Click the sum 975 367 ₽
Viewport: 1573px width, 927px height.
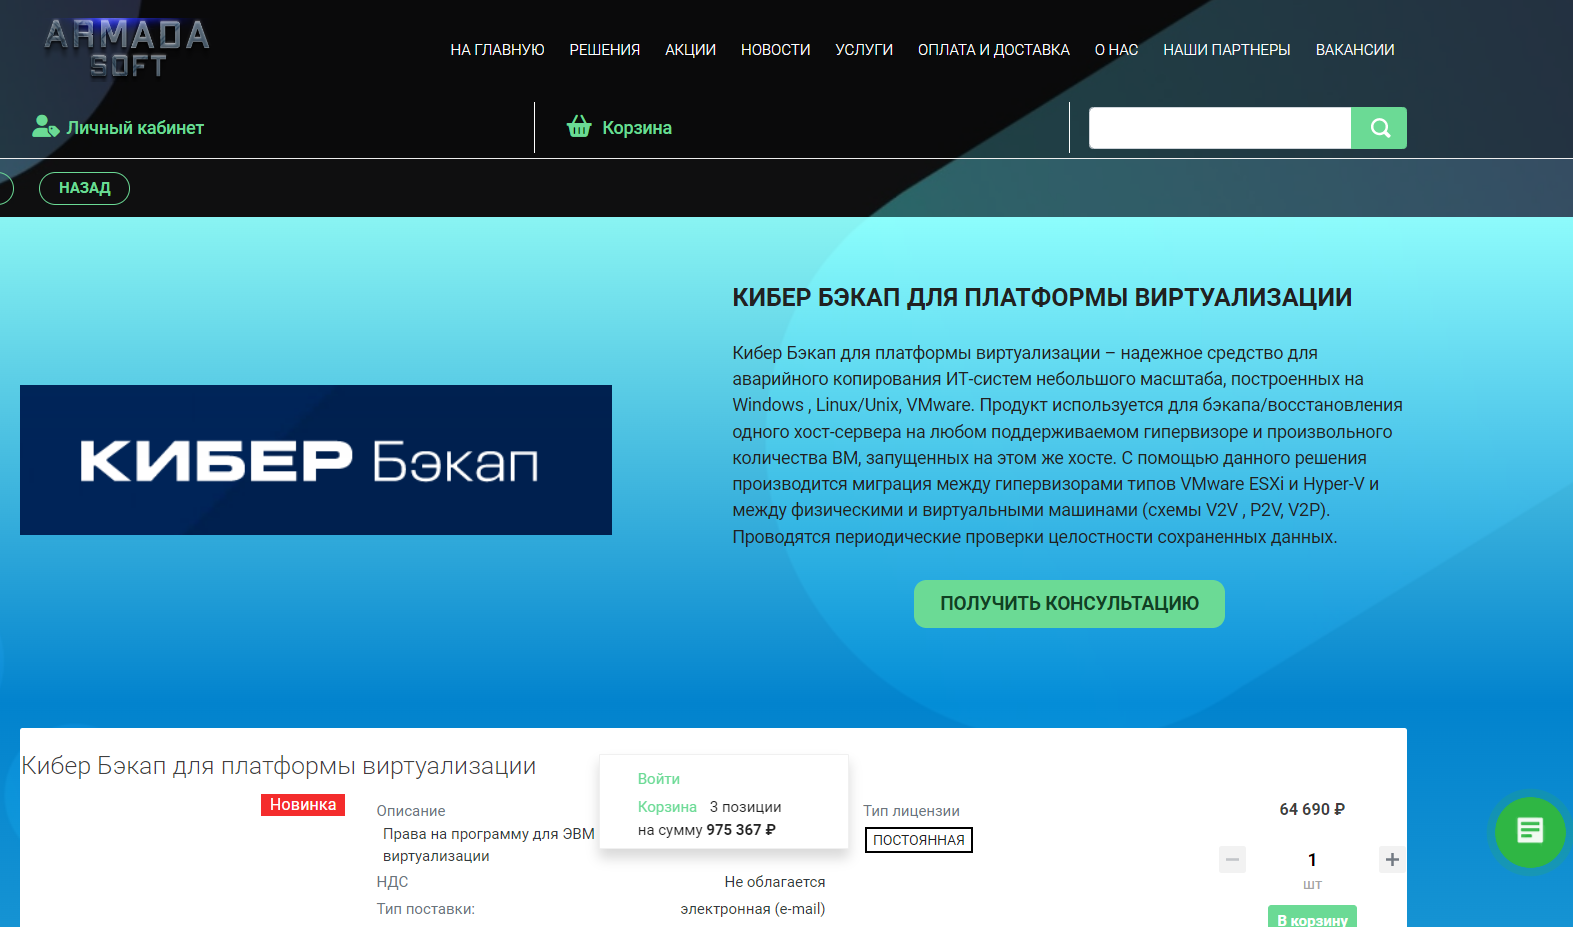click(741, 830)
